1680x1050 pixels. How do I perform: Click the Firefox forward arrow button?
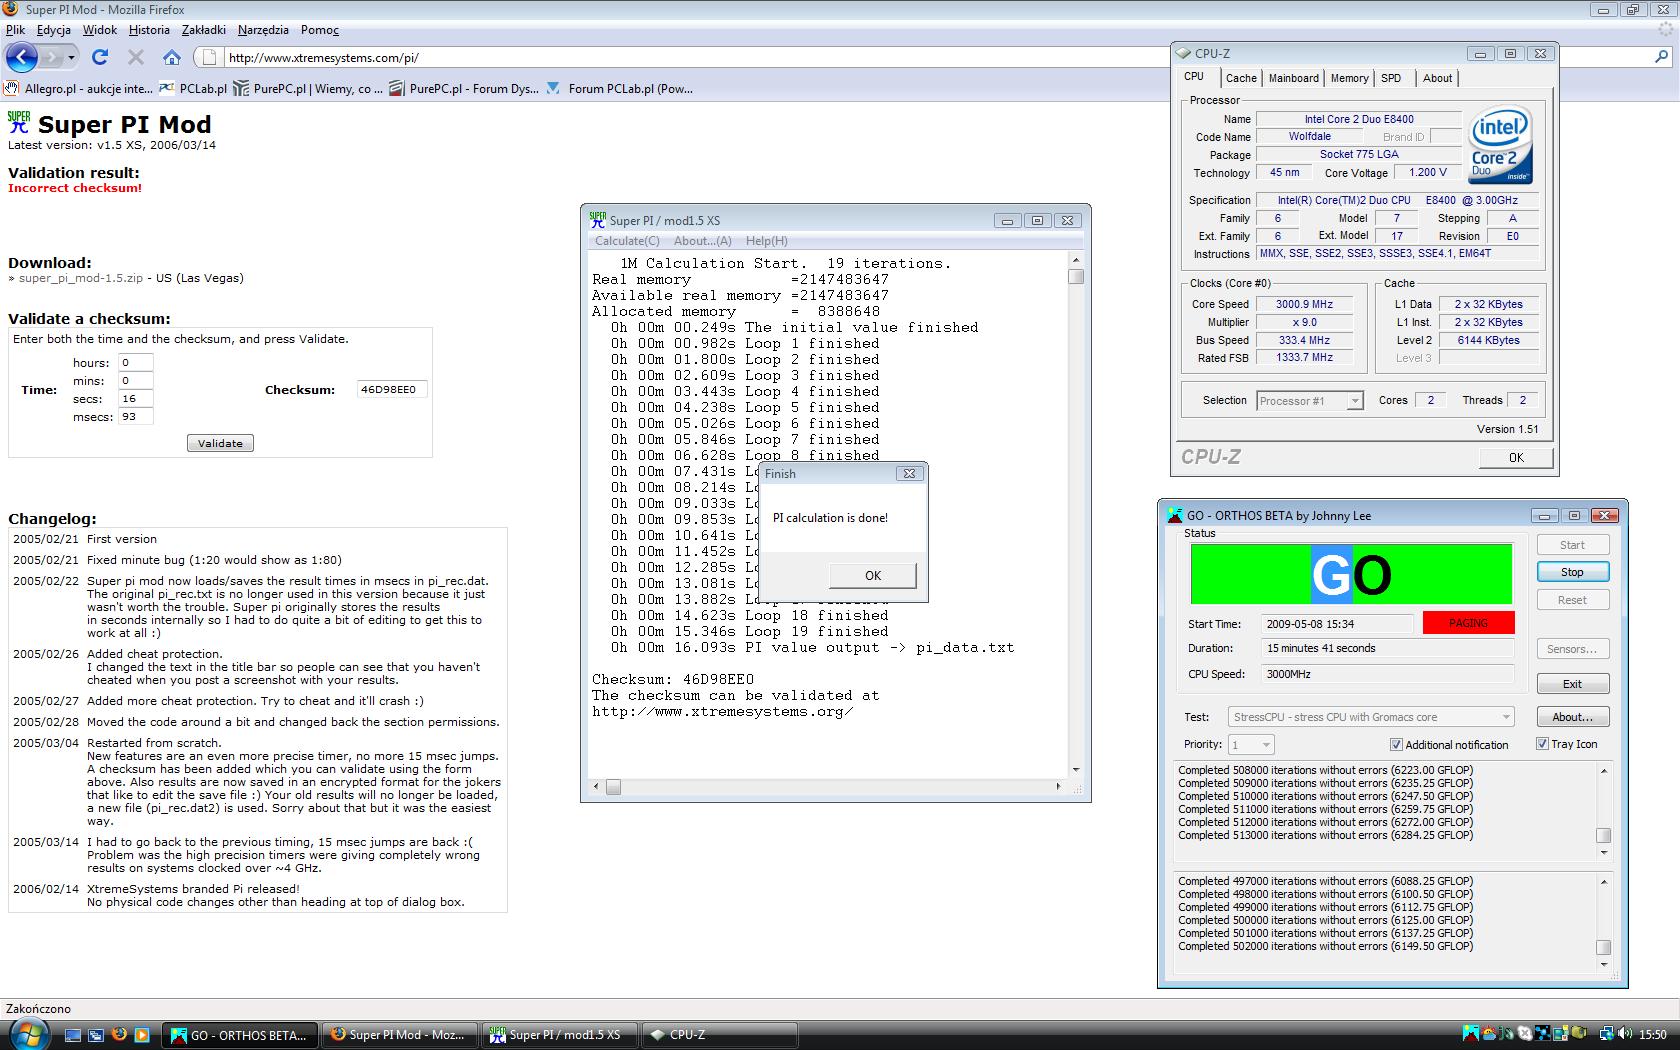[x=53, y=57]
